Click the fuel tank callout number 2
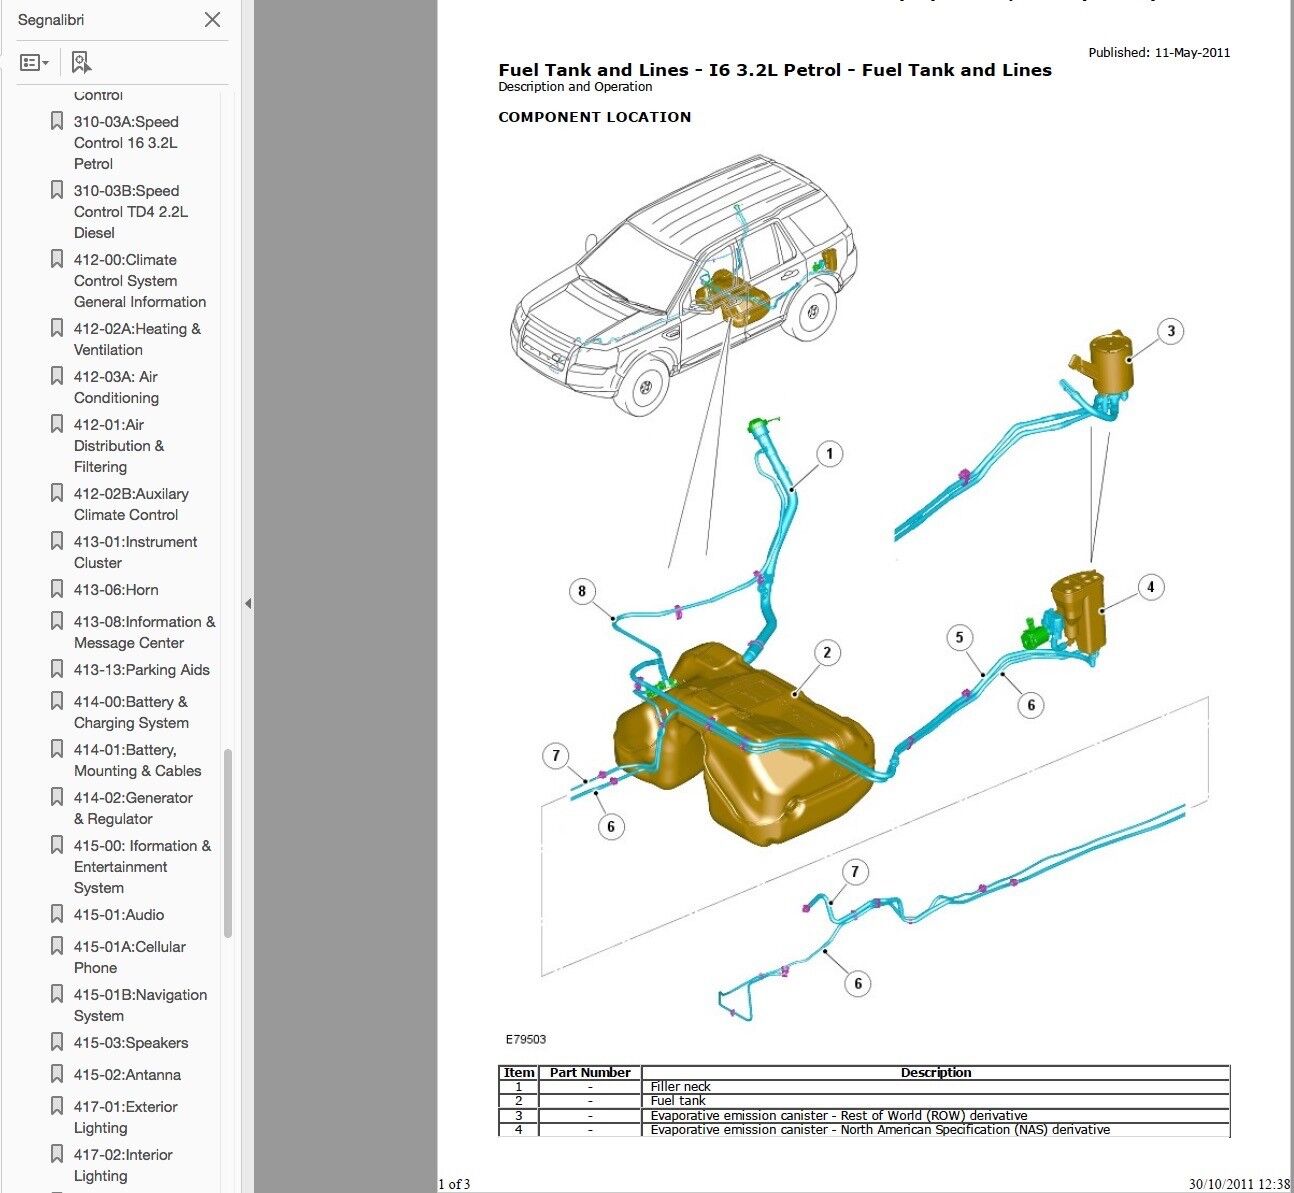 [826, 653]
